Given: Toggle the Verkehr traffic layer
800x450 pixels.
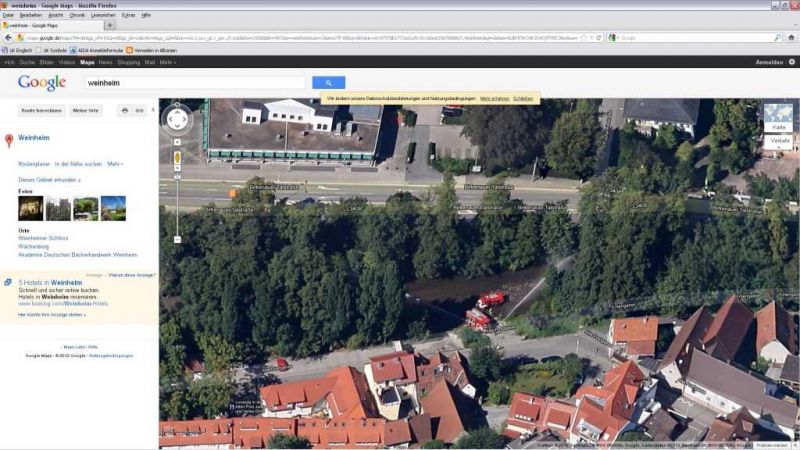Looking at the screenshot, I should tap(779, 141).
